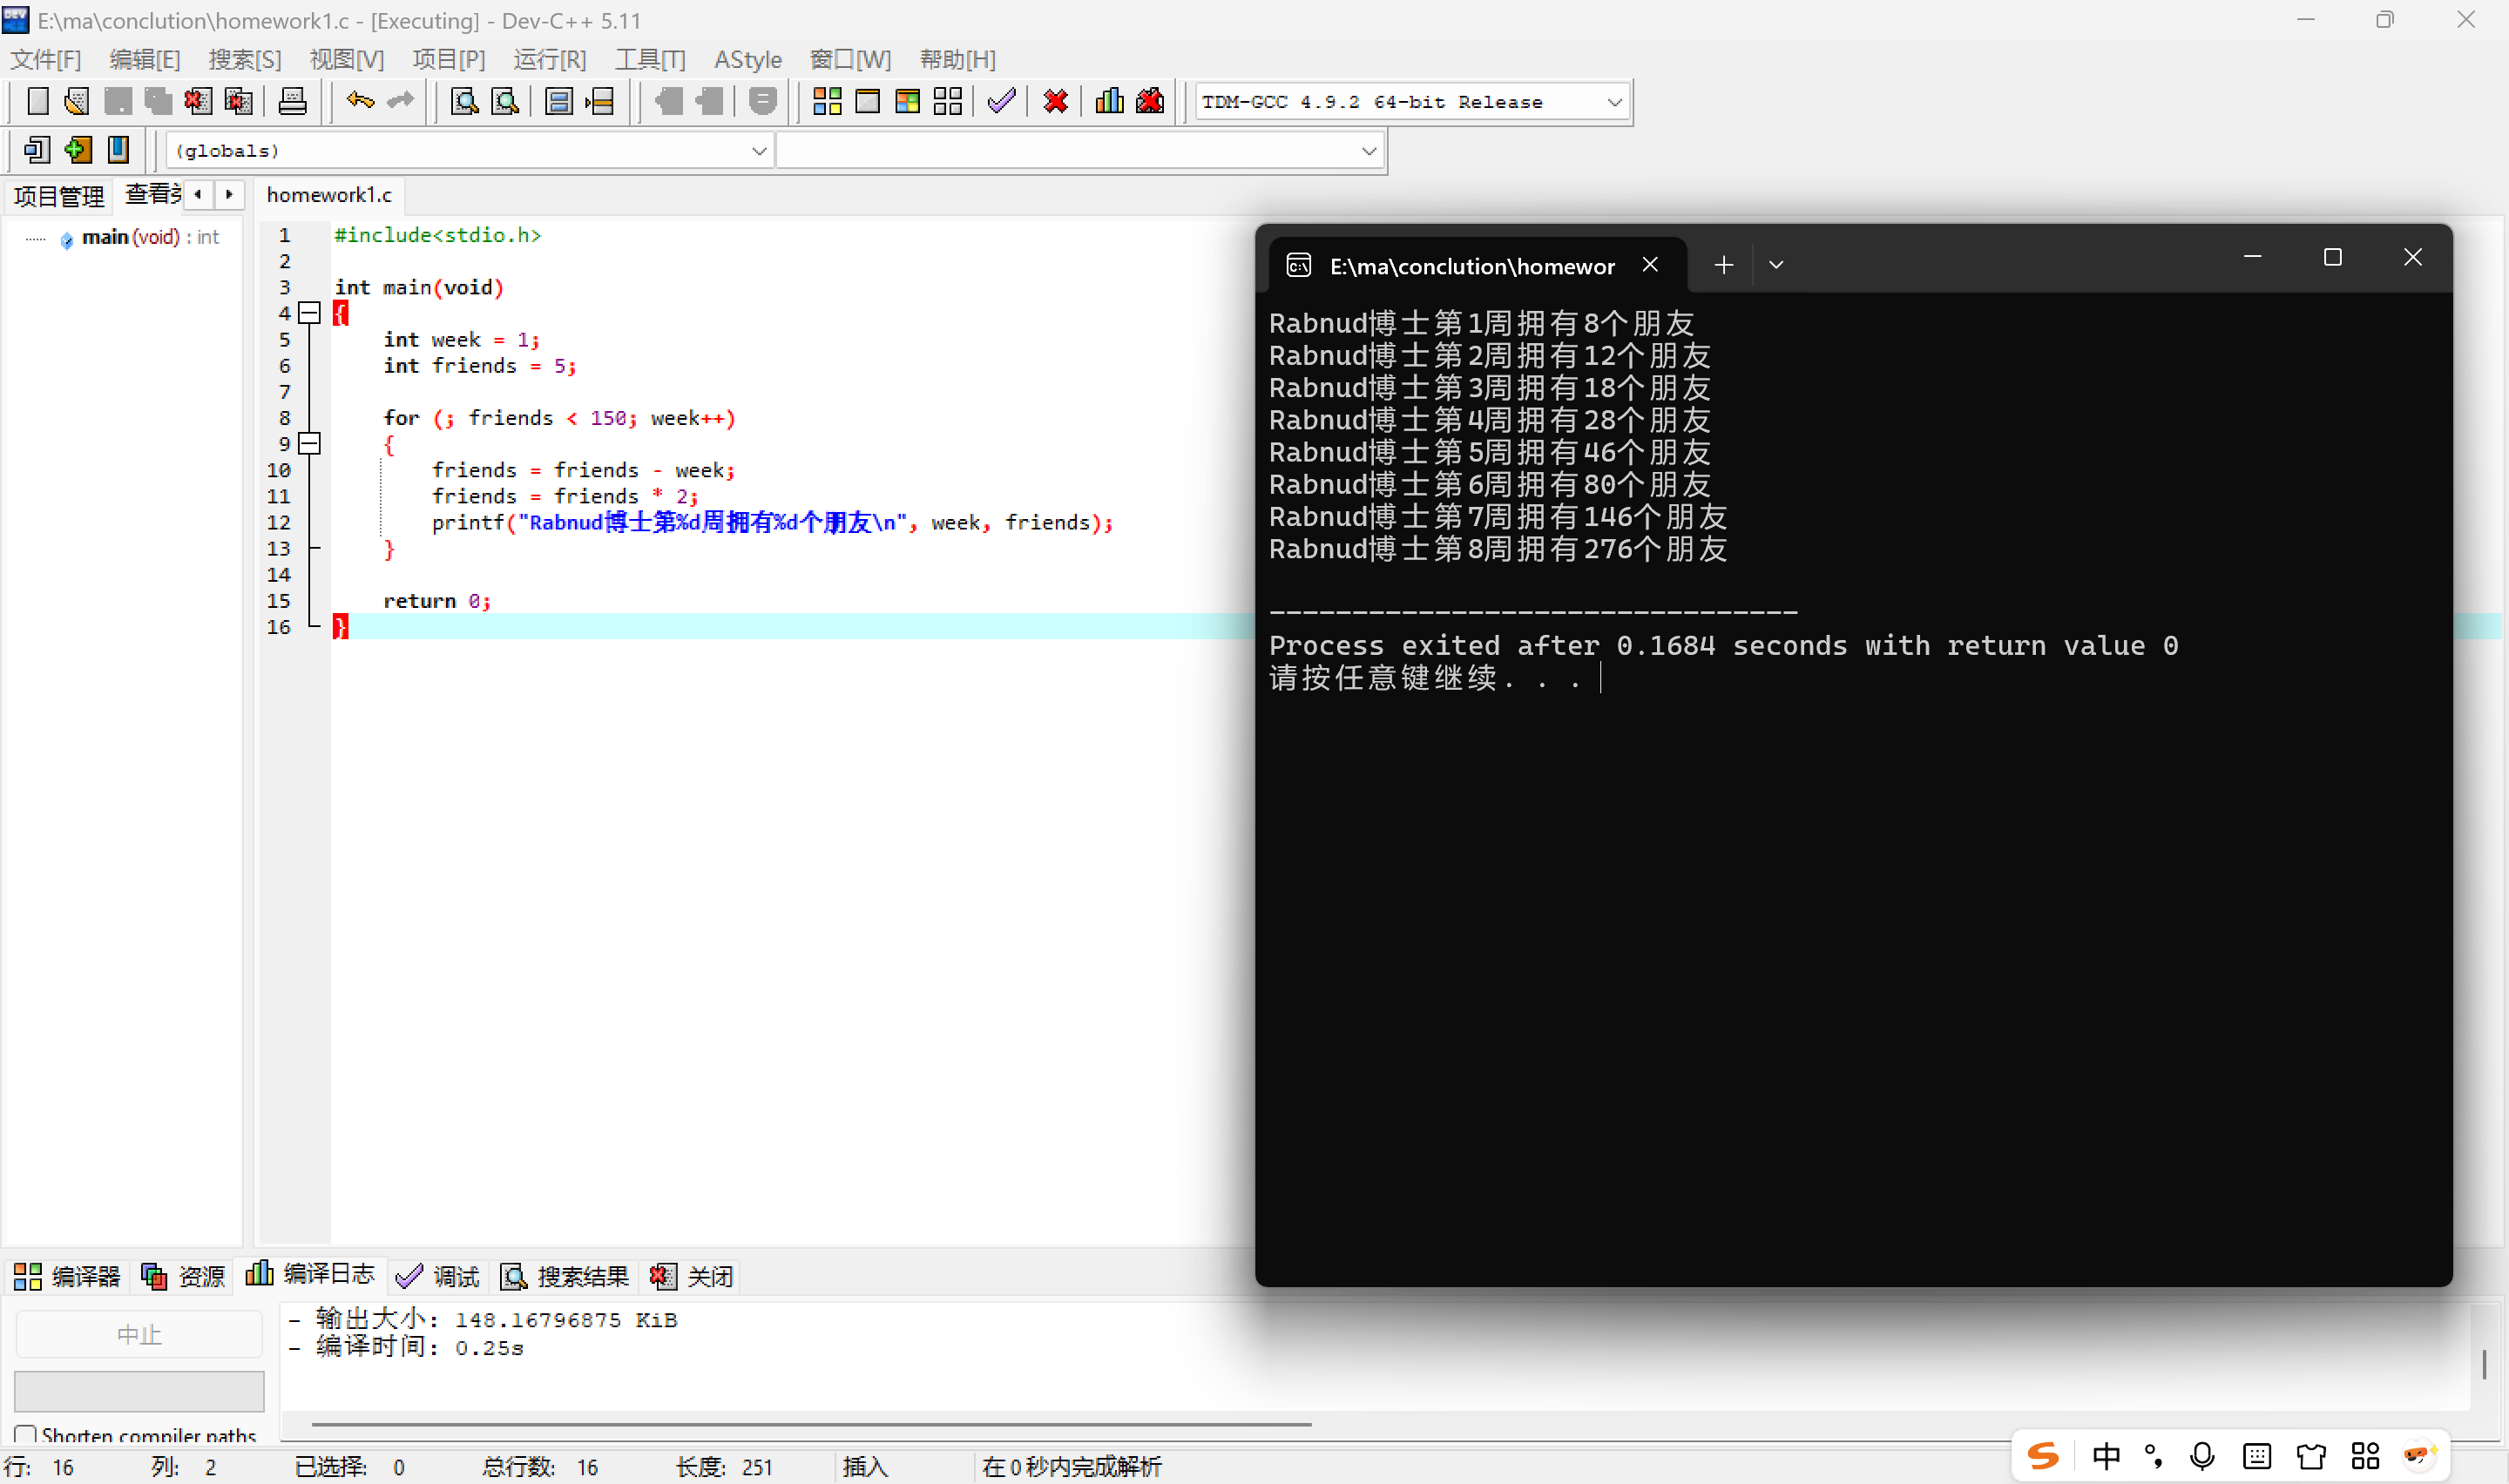Open the terminal tab dropdown chevron
Viewport: 2509px width, 1484px height.
pos(1775,265)
